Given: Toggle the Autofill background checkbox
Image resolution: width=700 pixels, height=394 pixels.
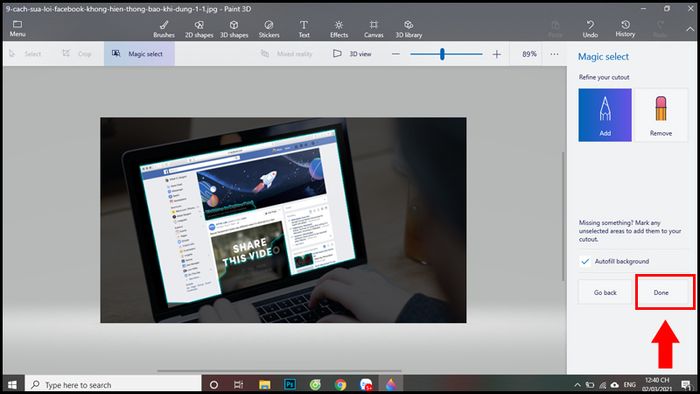Looking at the screenshot, I should click(x=585, y=261).
